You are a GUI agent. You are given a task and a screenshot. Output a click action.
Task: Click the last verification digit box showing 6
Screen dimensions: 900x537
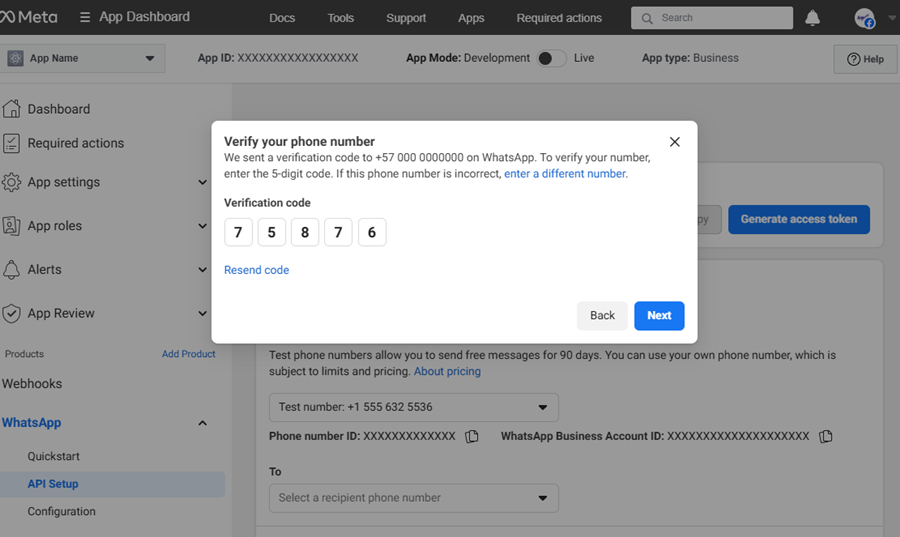tap(372, 232)
